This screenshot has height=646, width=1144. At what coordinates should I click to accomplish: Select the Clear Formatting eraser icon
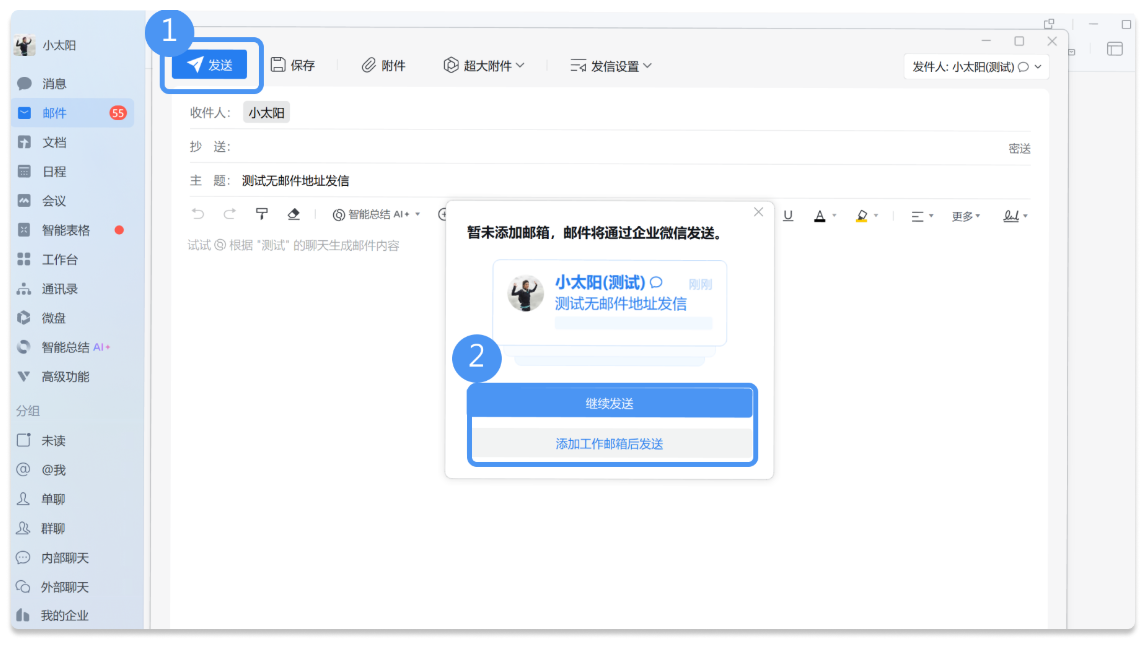[x=293, y=214]
